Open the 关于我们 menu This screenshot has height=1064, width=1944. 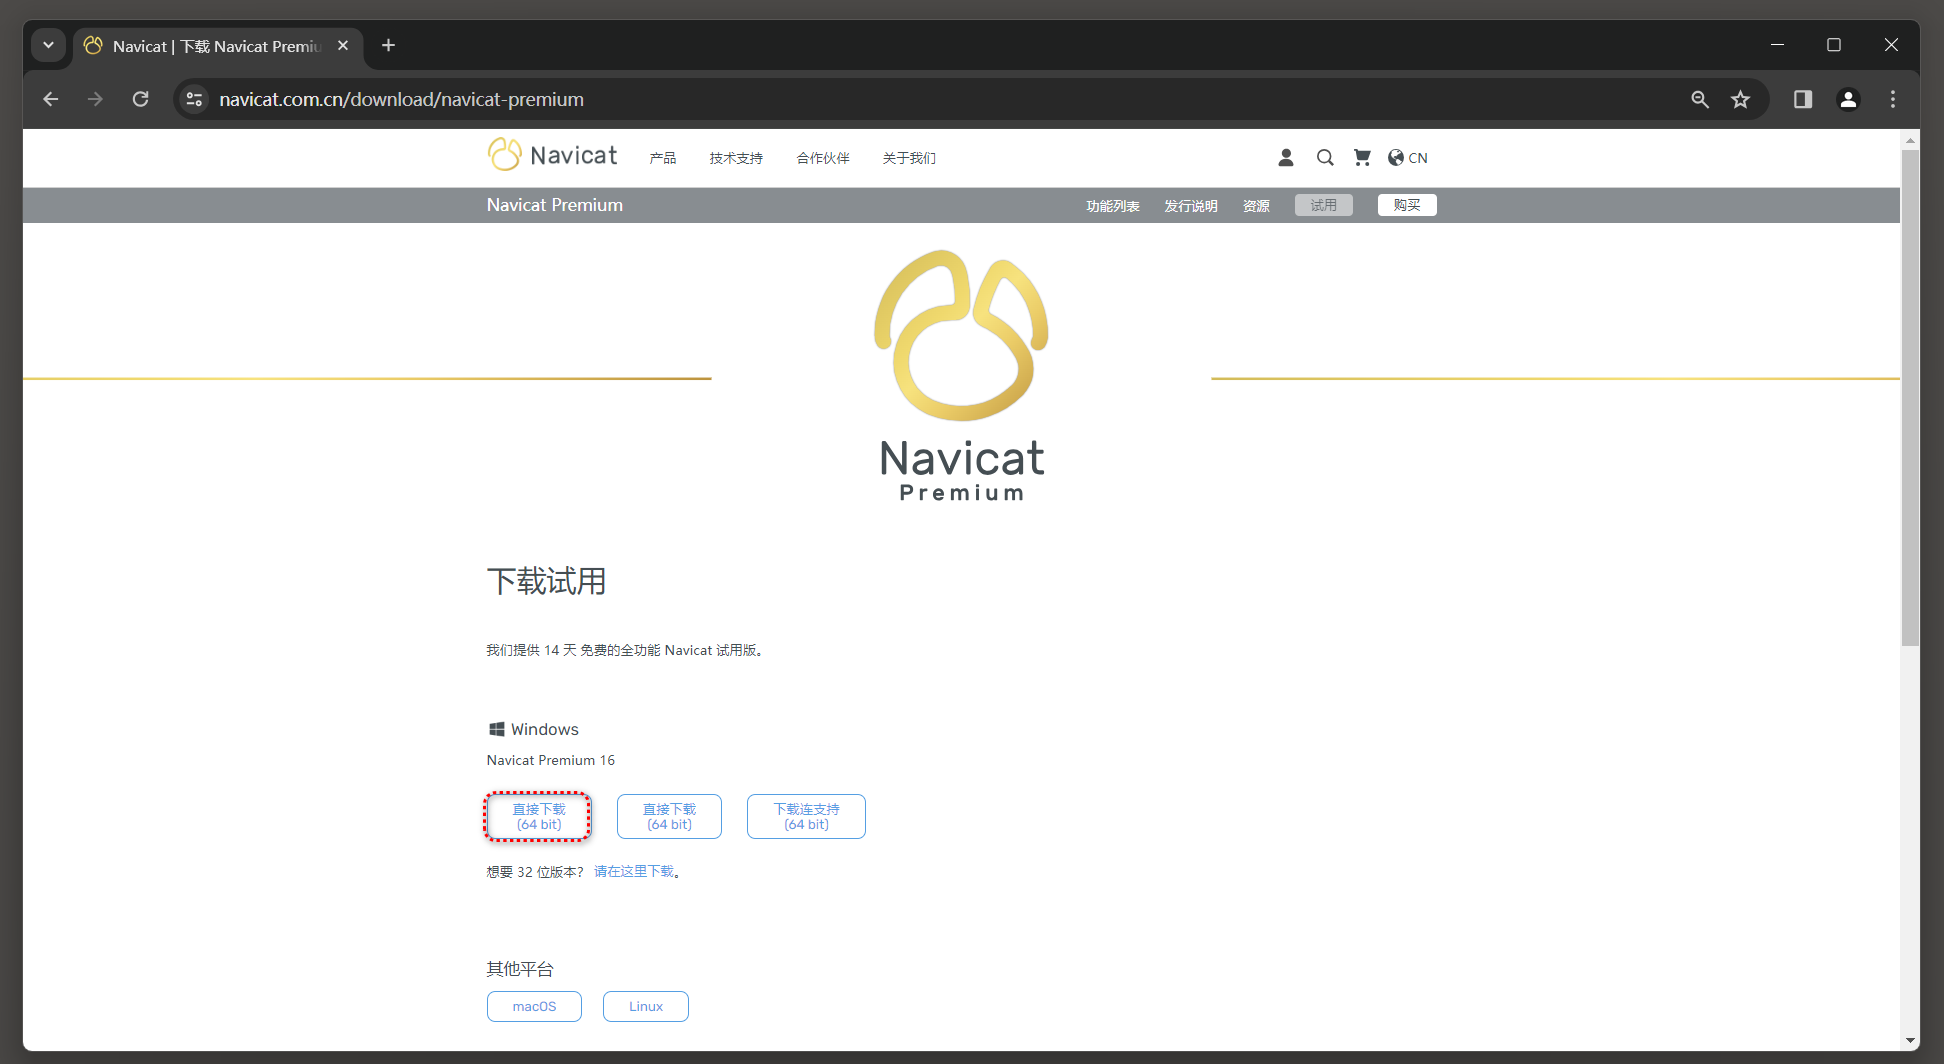[909, 158]
